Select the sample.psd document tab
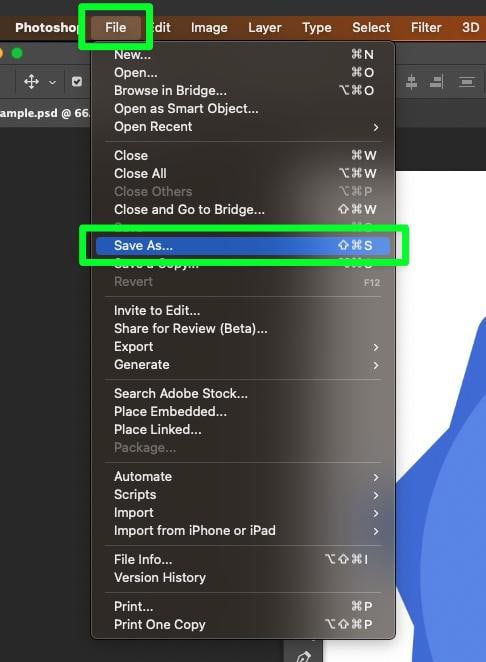The width and height of the screenshot is (486, 662). click(x=44, y=113)
